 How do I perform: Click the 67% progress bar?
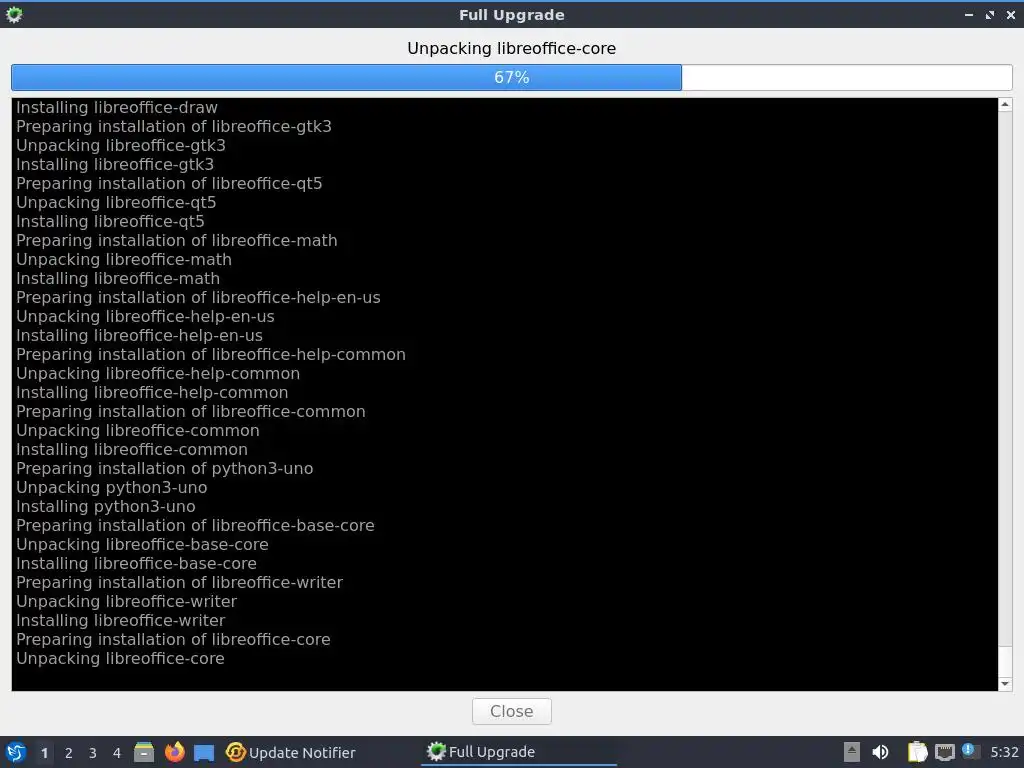(511, 77)
